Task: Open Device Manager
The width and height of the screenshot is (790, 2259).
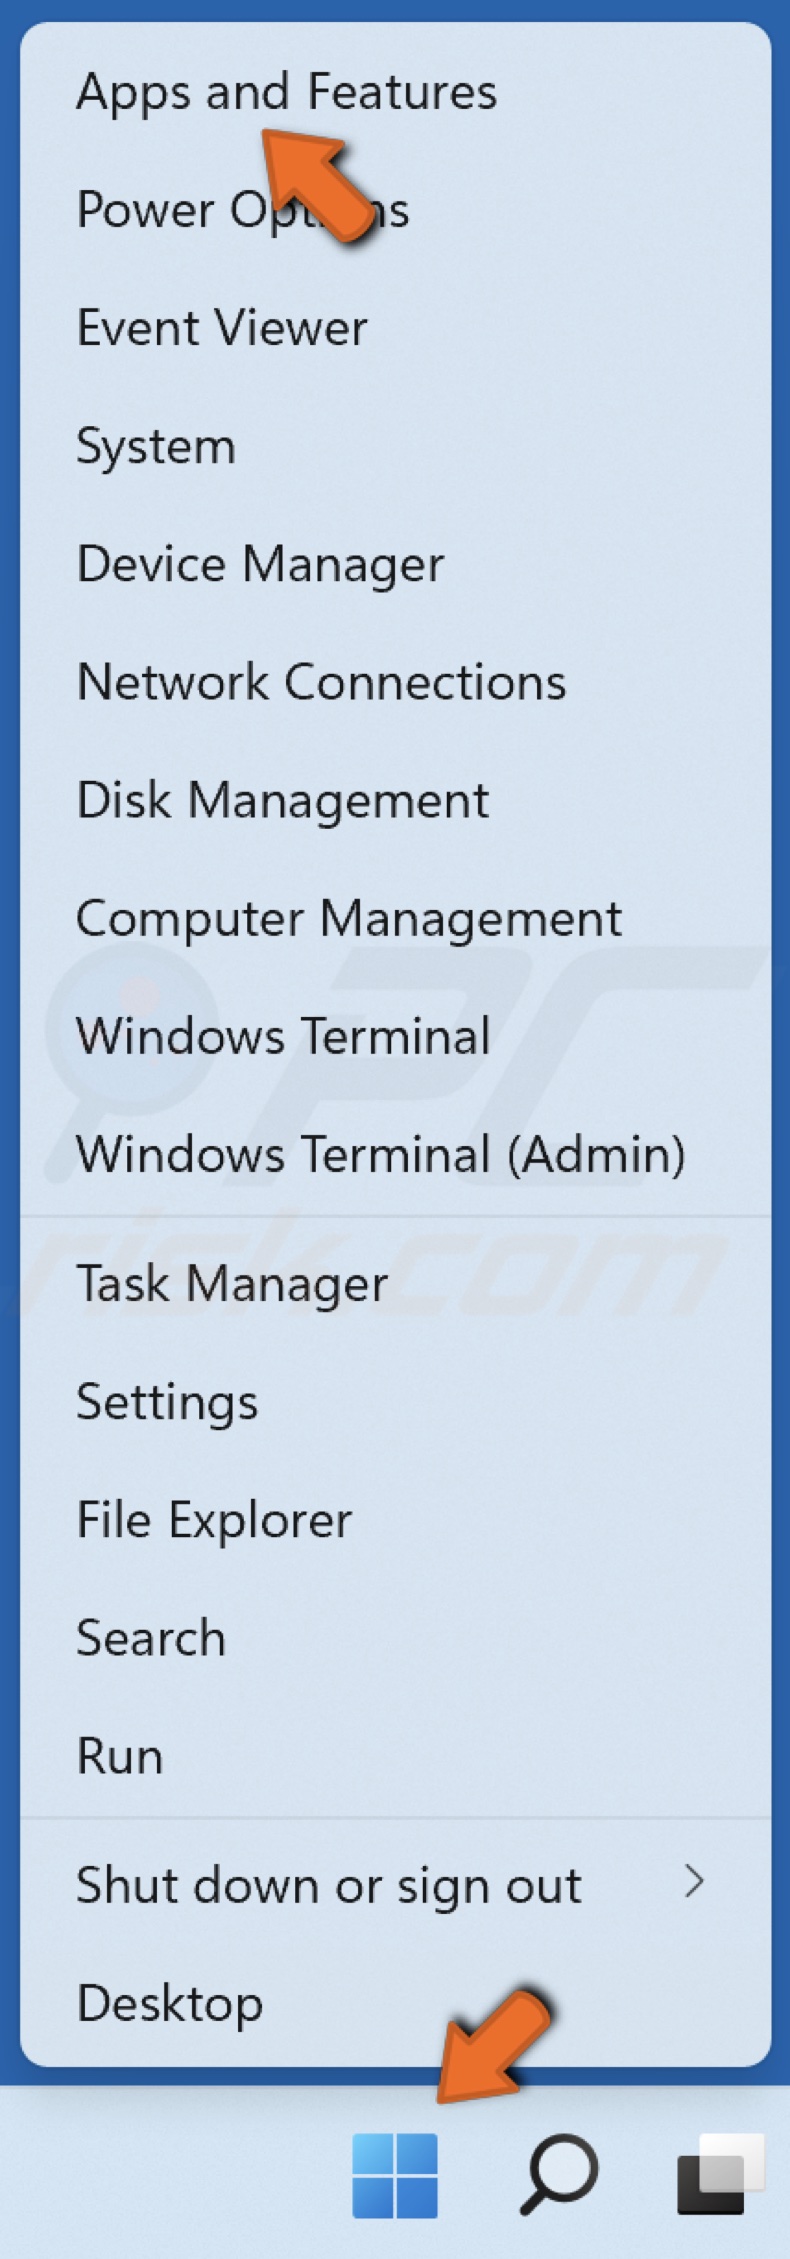Action: [x=260, y=564]
